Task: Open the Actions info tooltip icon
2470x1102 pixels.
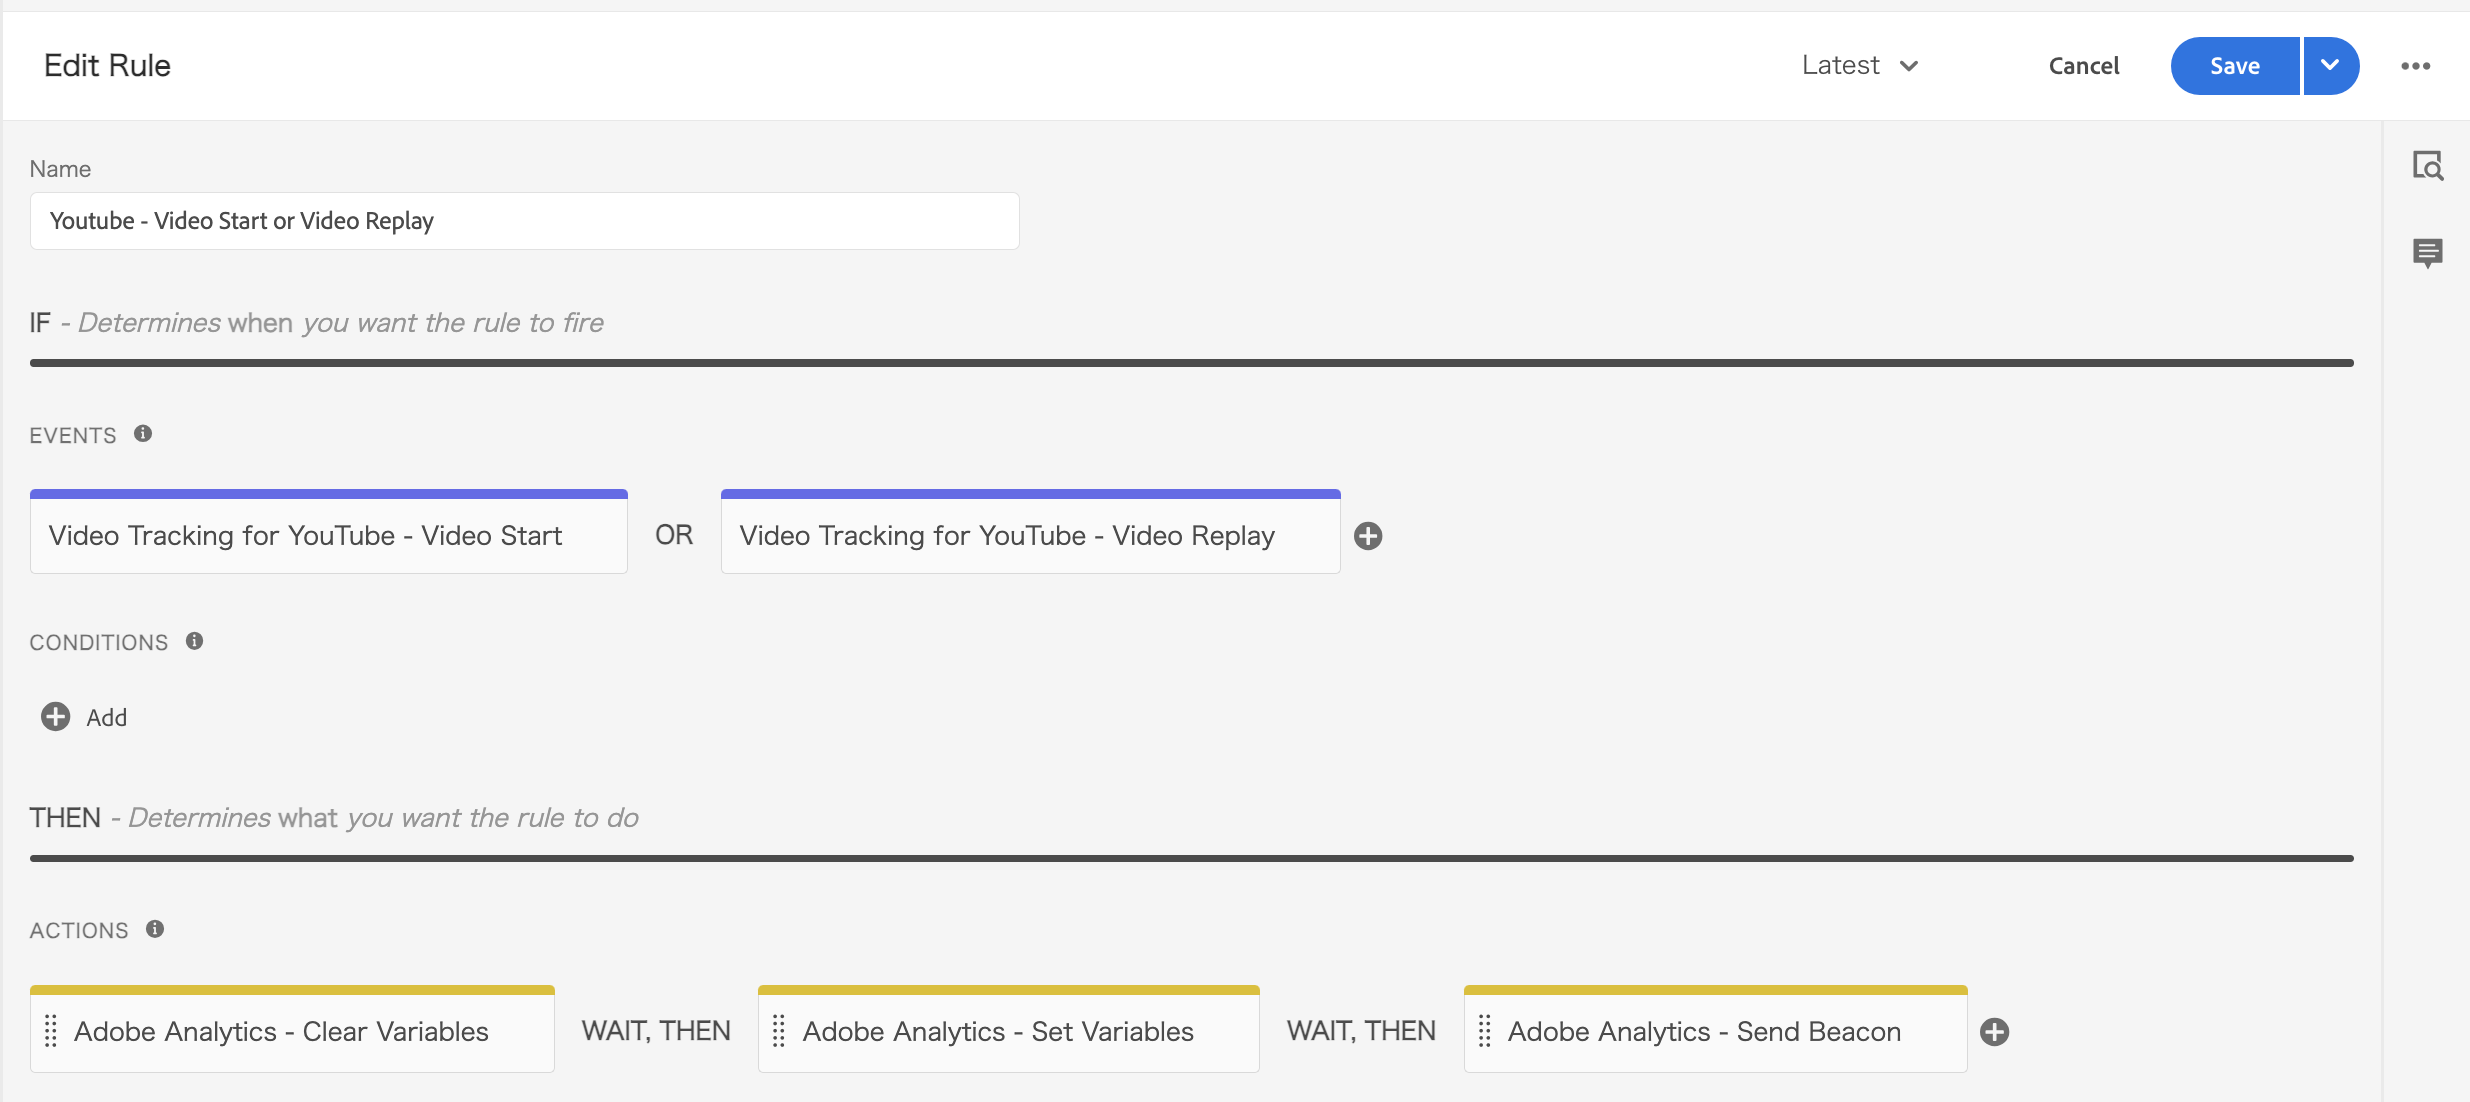Action: click(155, 929)
